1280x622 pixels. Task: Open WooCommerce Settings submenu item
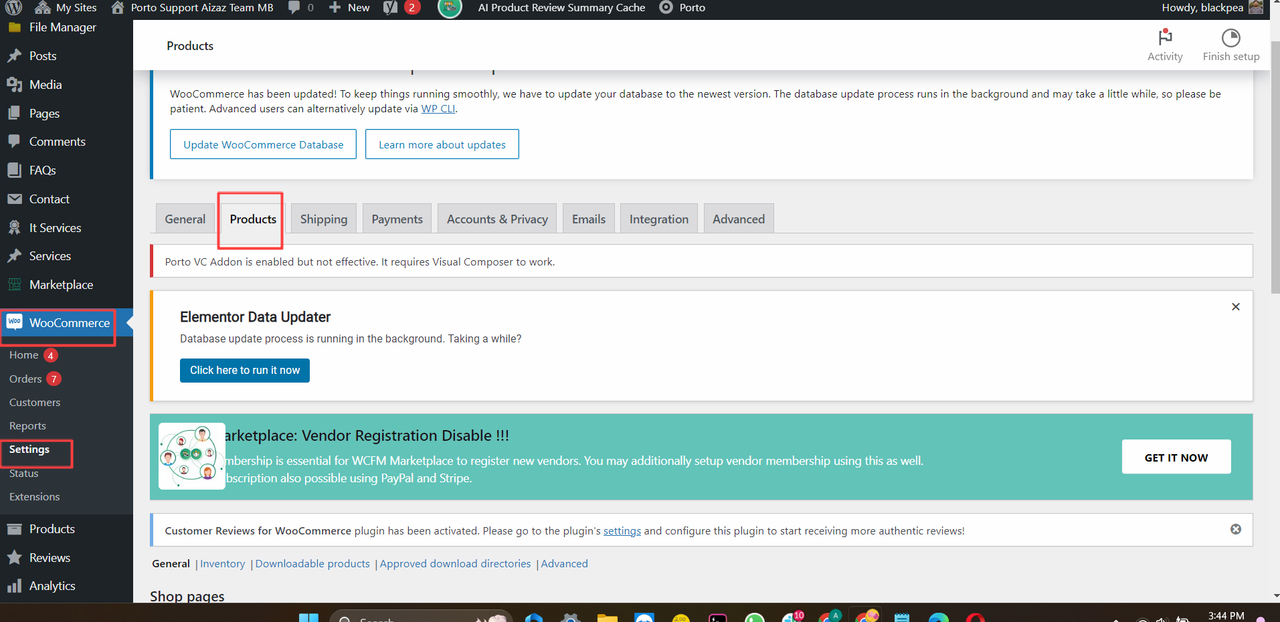tap(30, 450)
